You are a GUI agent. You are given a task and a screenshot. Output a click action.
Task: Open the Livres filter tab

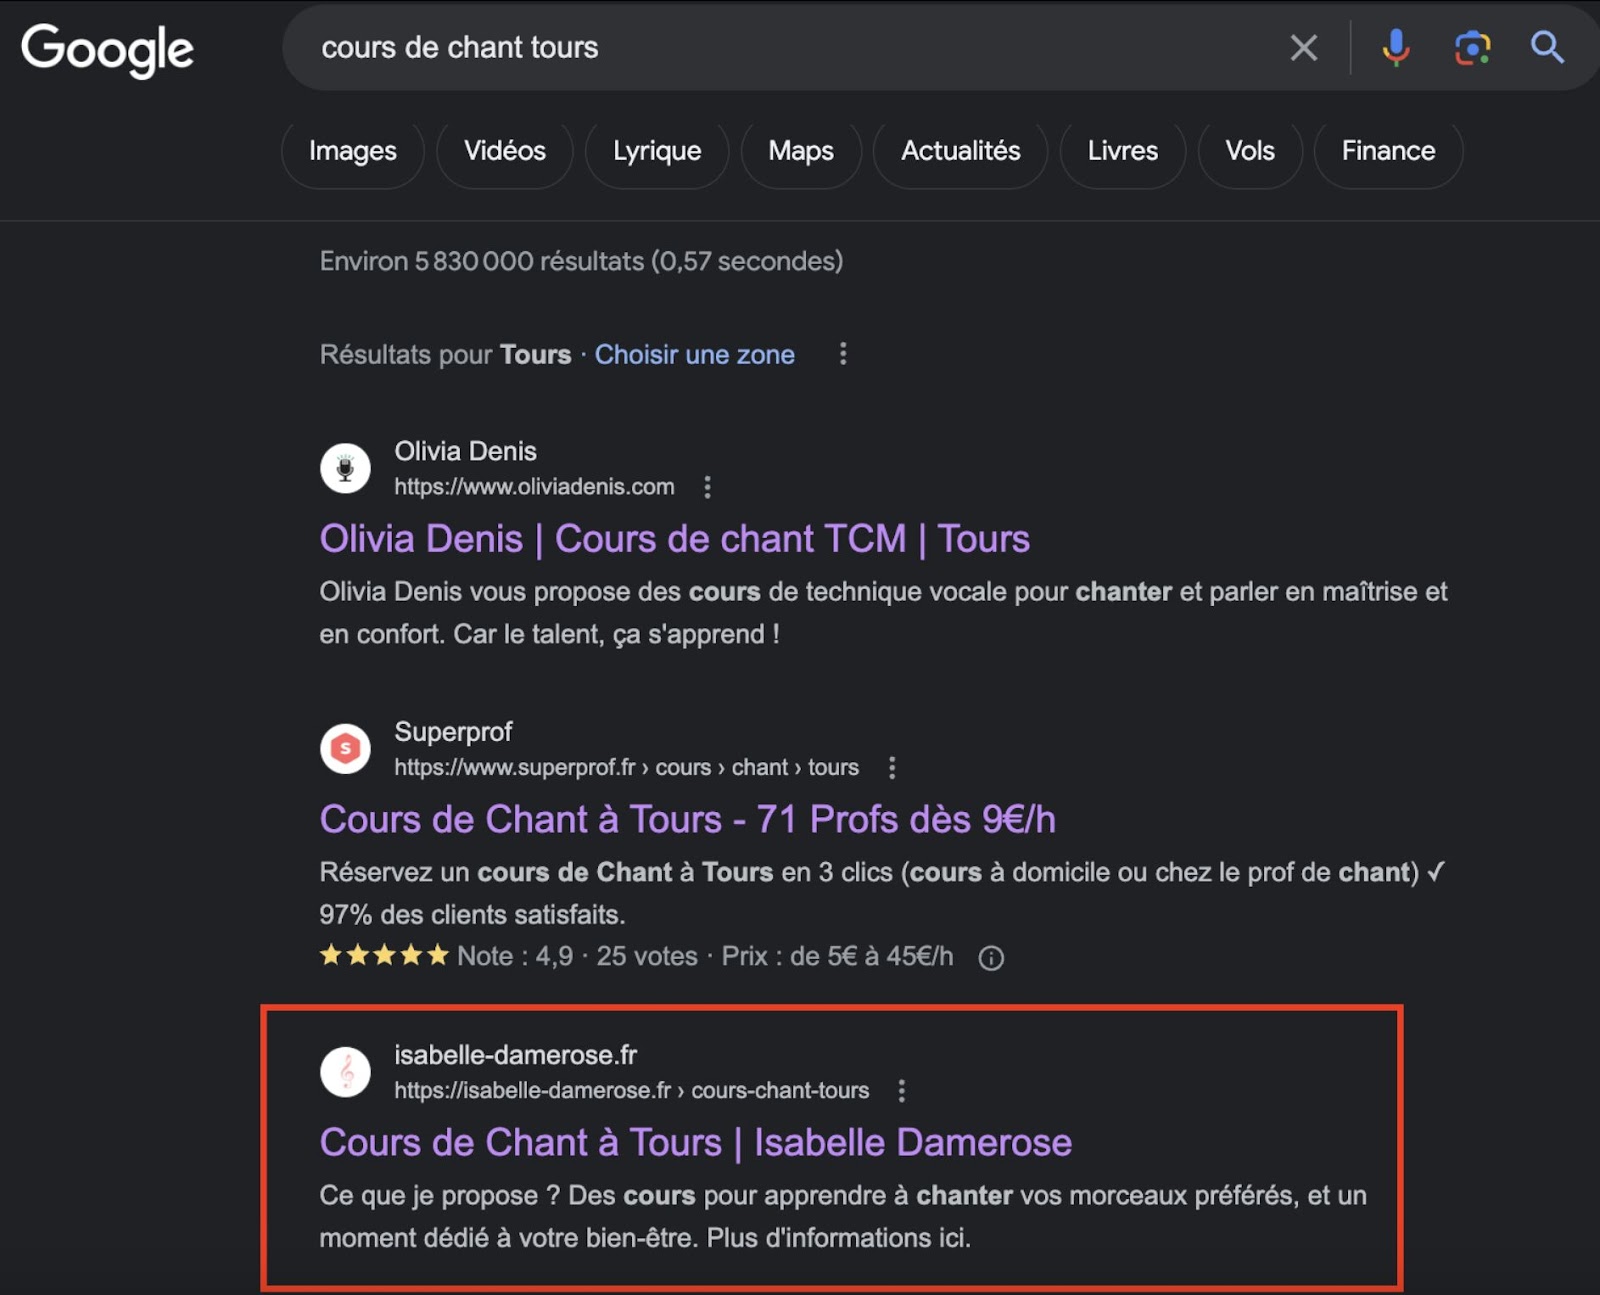[x=1123, y=151]
